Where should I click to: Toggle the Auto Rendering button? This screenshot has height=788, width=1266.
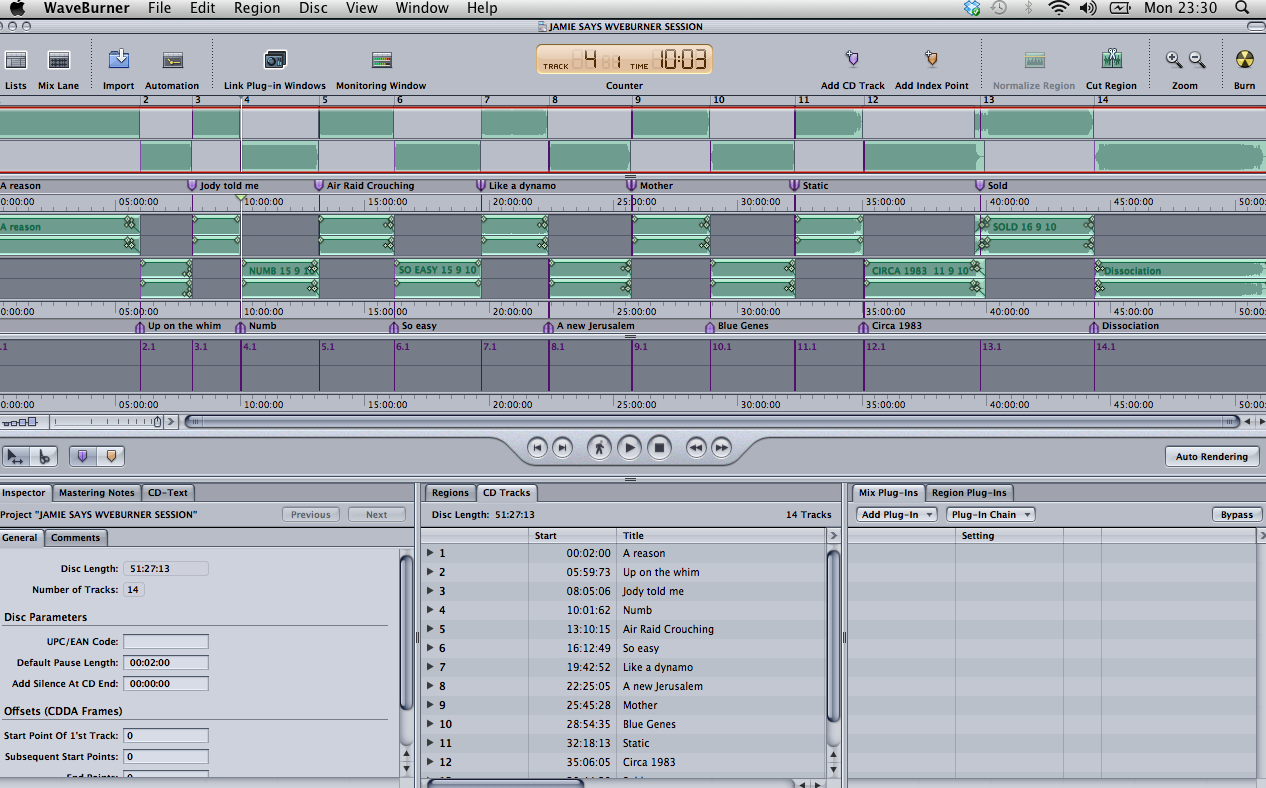click(1211, 457)
